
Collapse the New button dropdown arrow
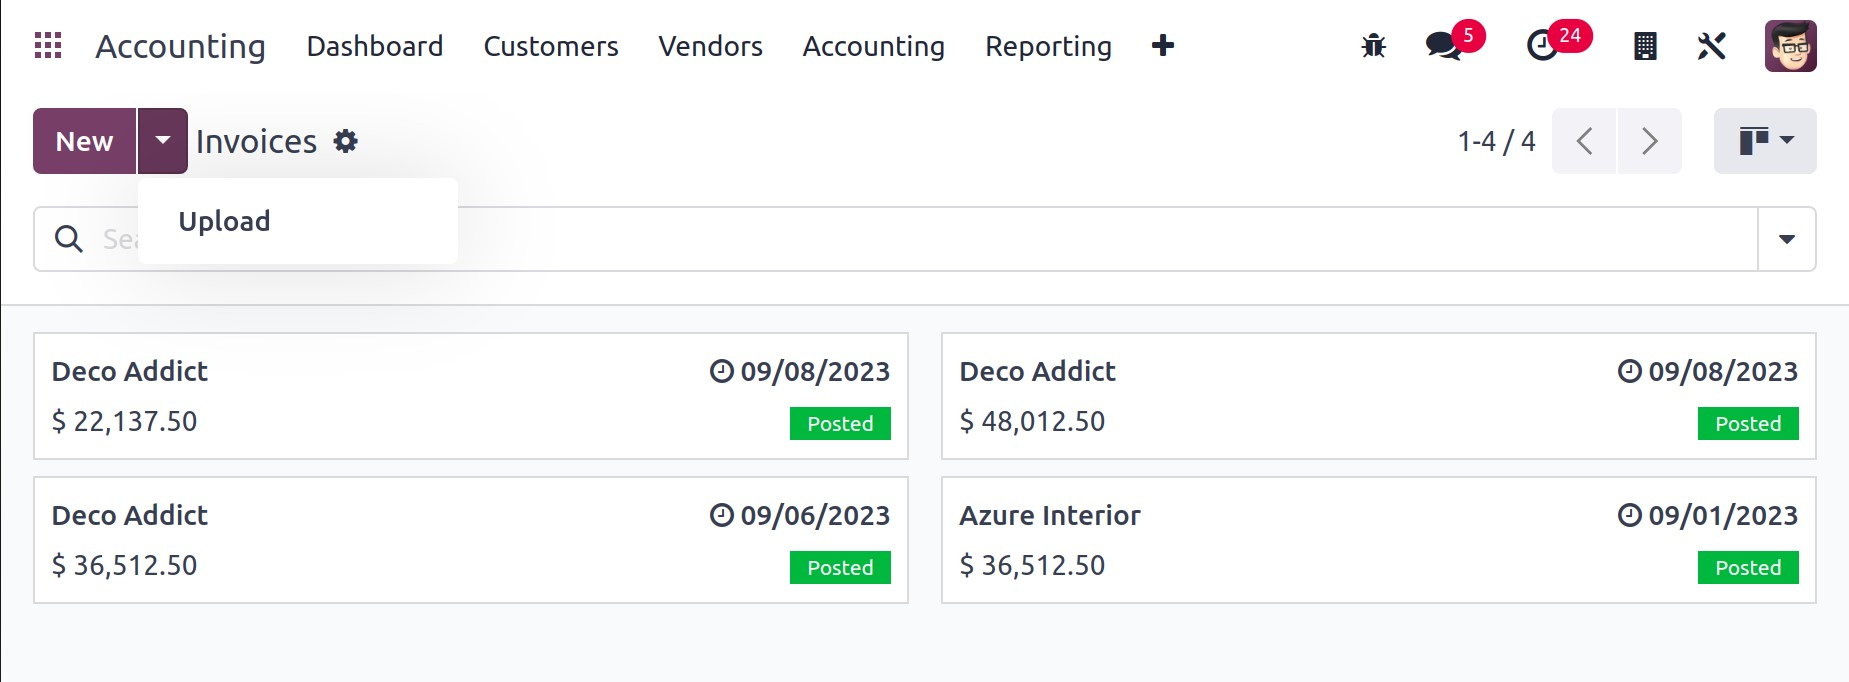coord(162,141)
